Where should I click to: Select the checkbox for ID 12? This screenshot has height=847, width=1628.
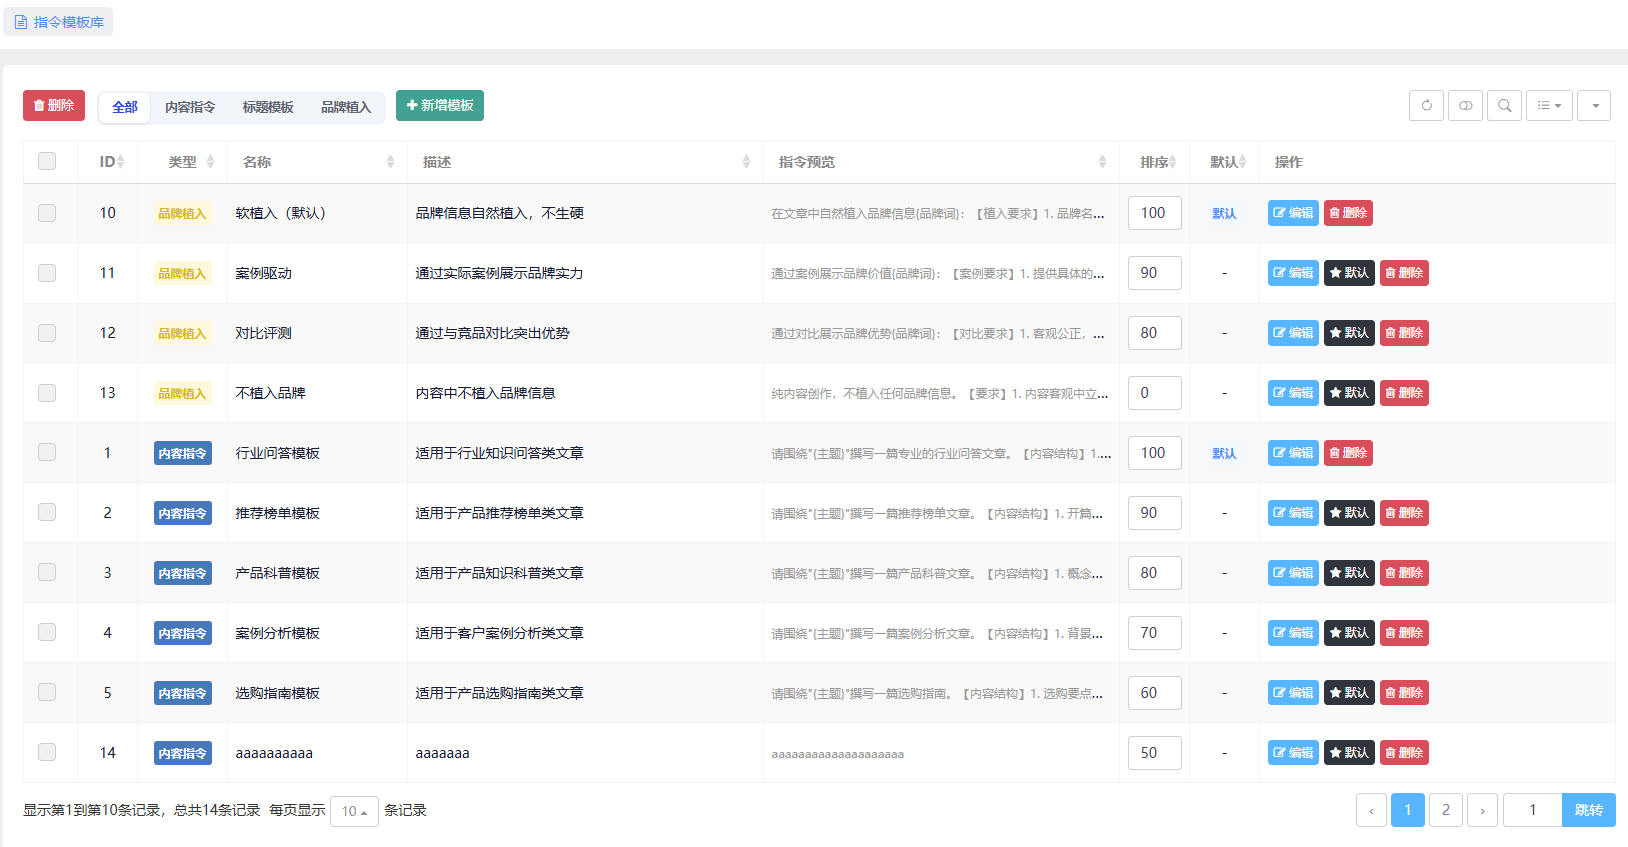coord(47,333)
